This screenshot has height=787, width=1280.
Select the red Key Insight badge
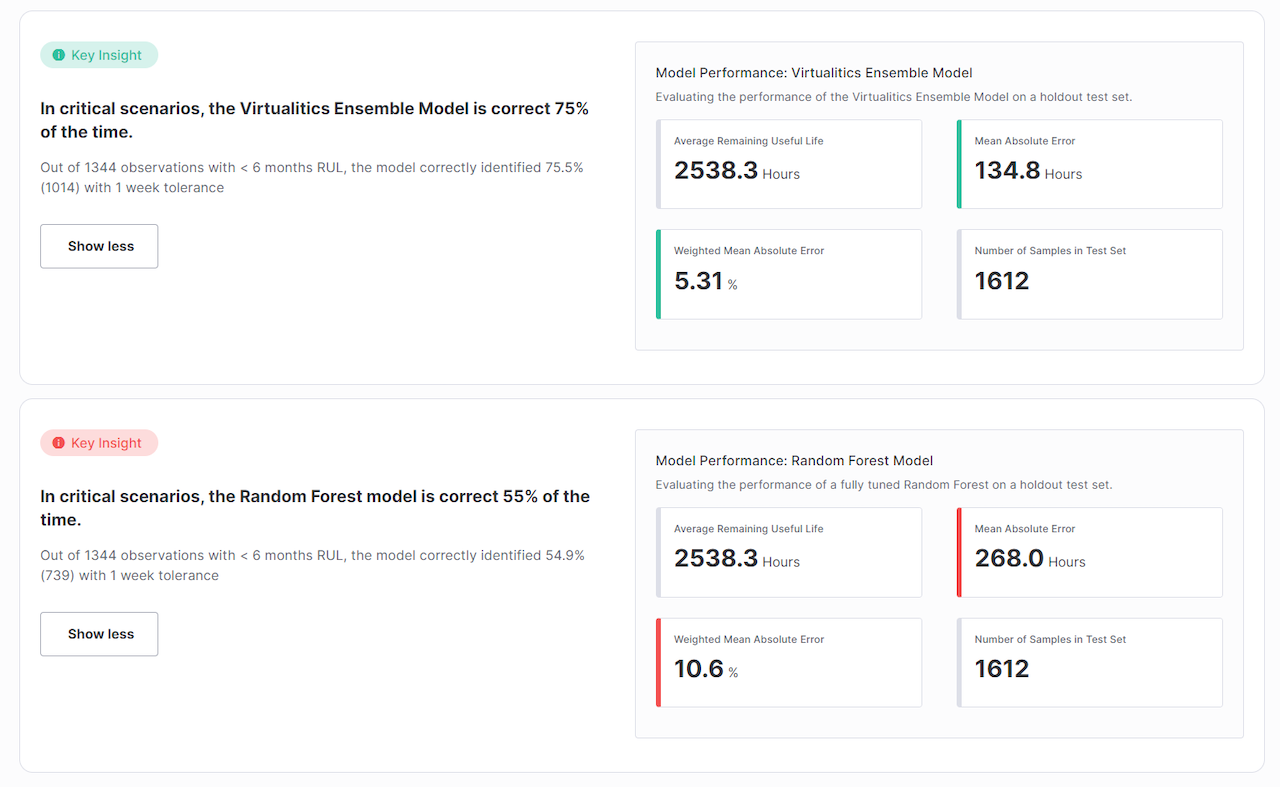click(99, 443)
